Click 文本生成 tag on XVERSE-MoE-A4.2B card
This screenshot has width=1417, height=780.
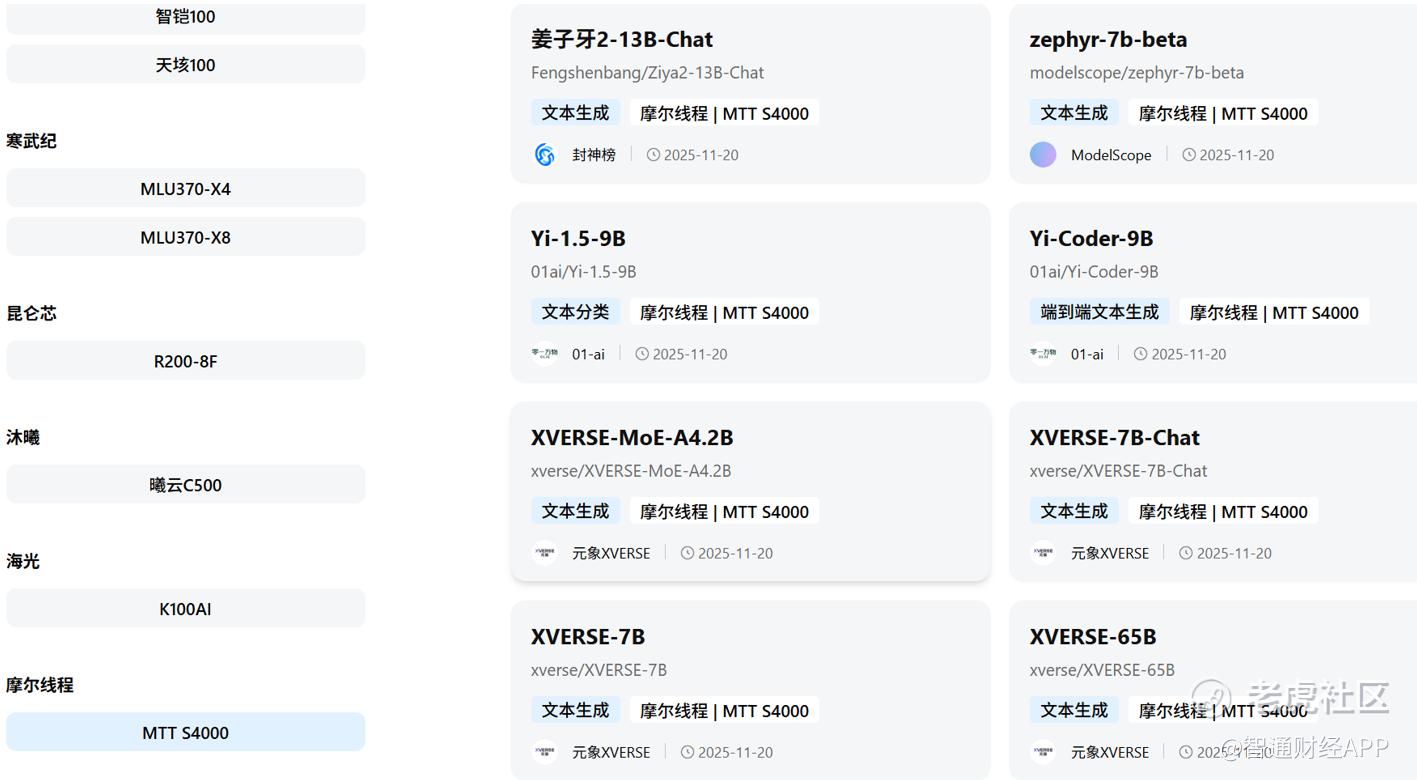click(x=575, y=511)
